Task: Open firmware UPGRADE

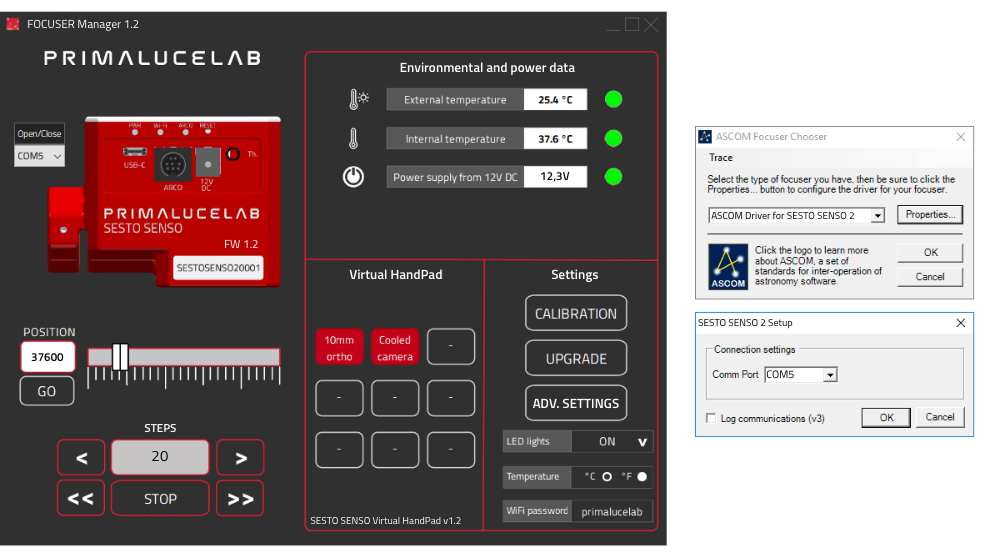Action: 576,358
